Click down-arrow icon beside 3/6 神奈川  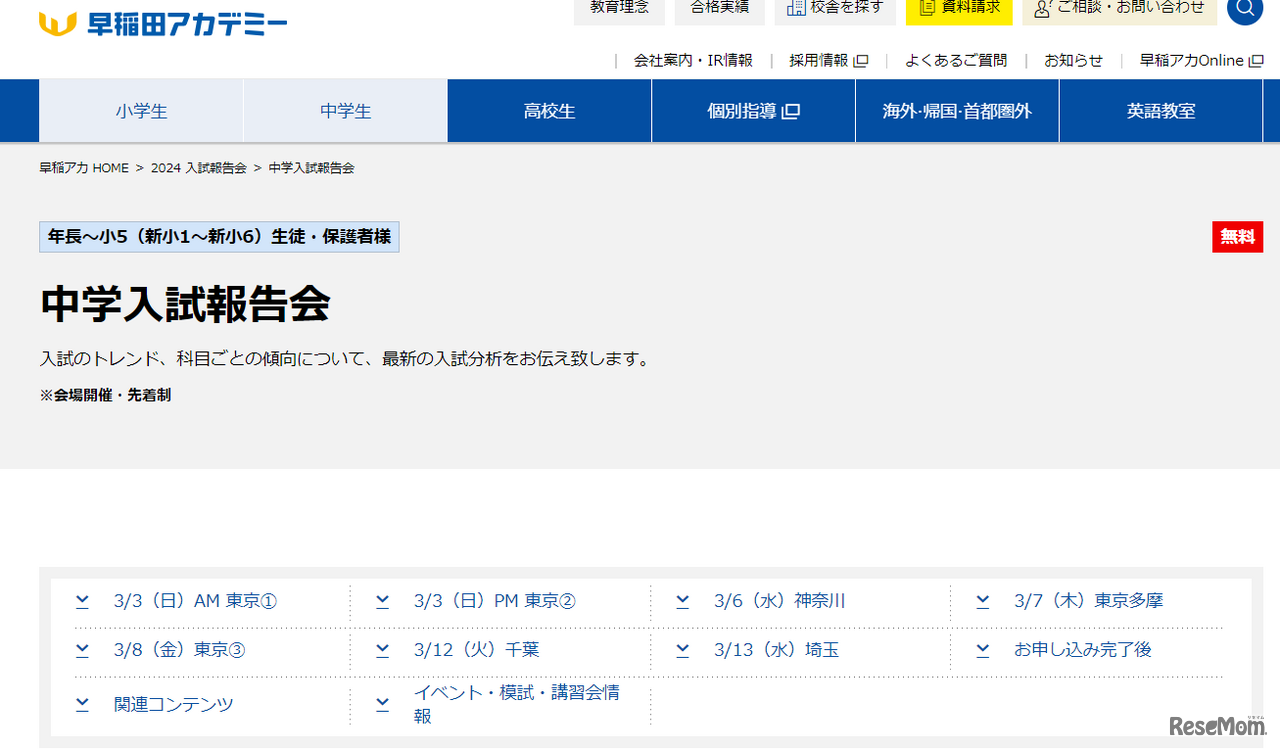(682, 601)
